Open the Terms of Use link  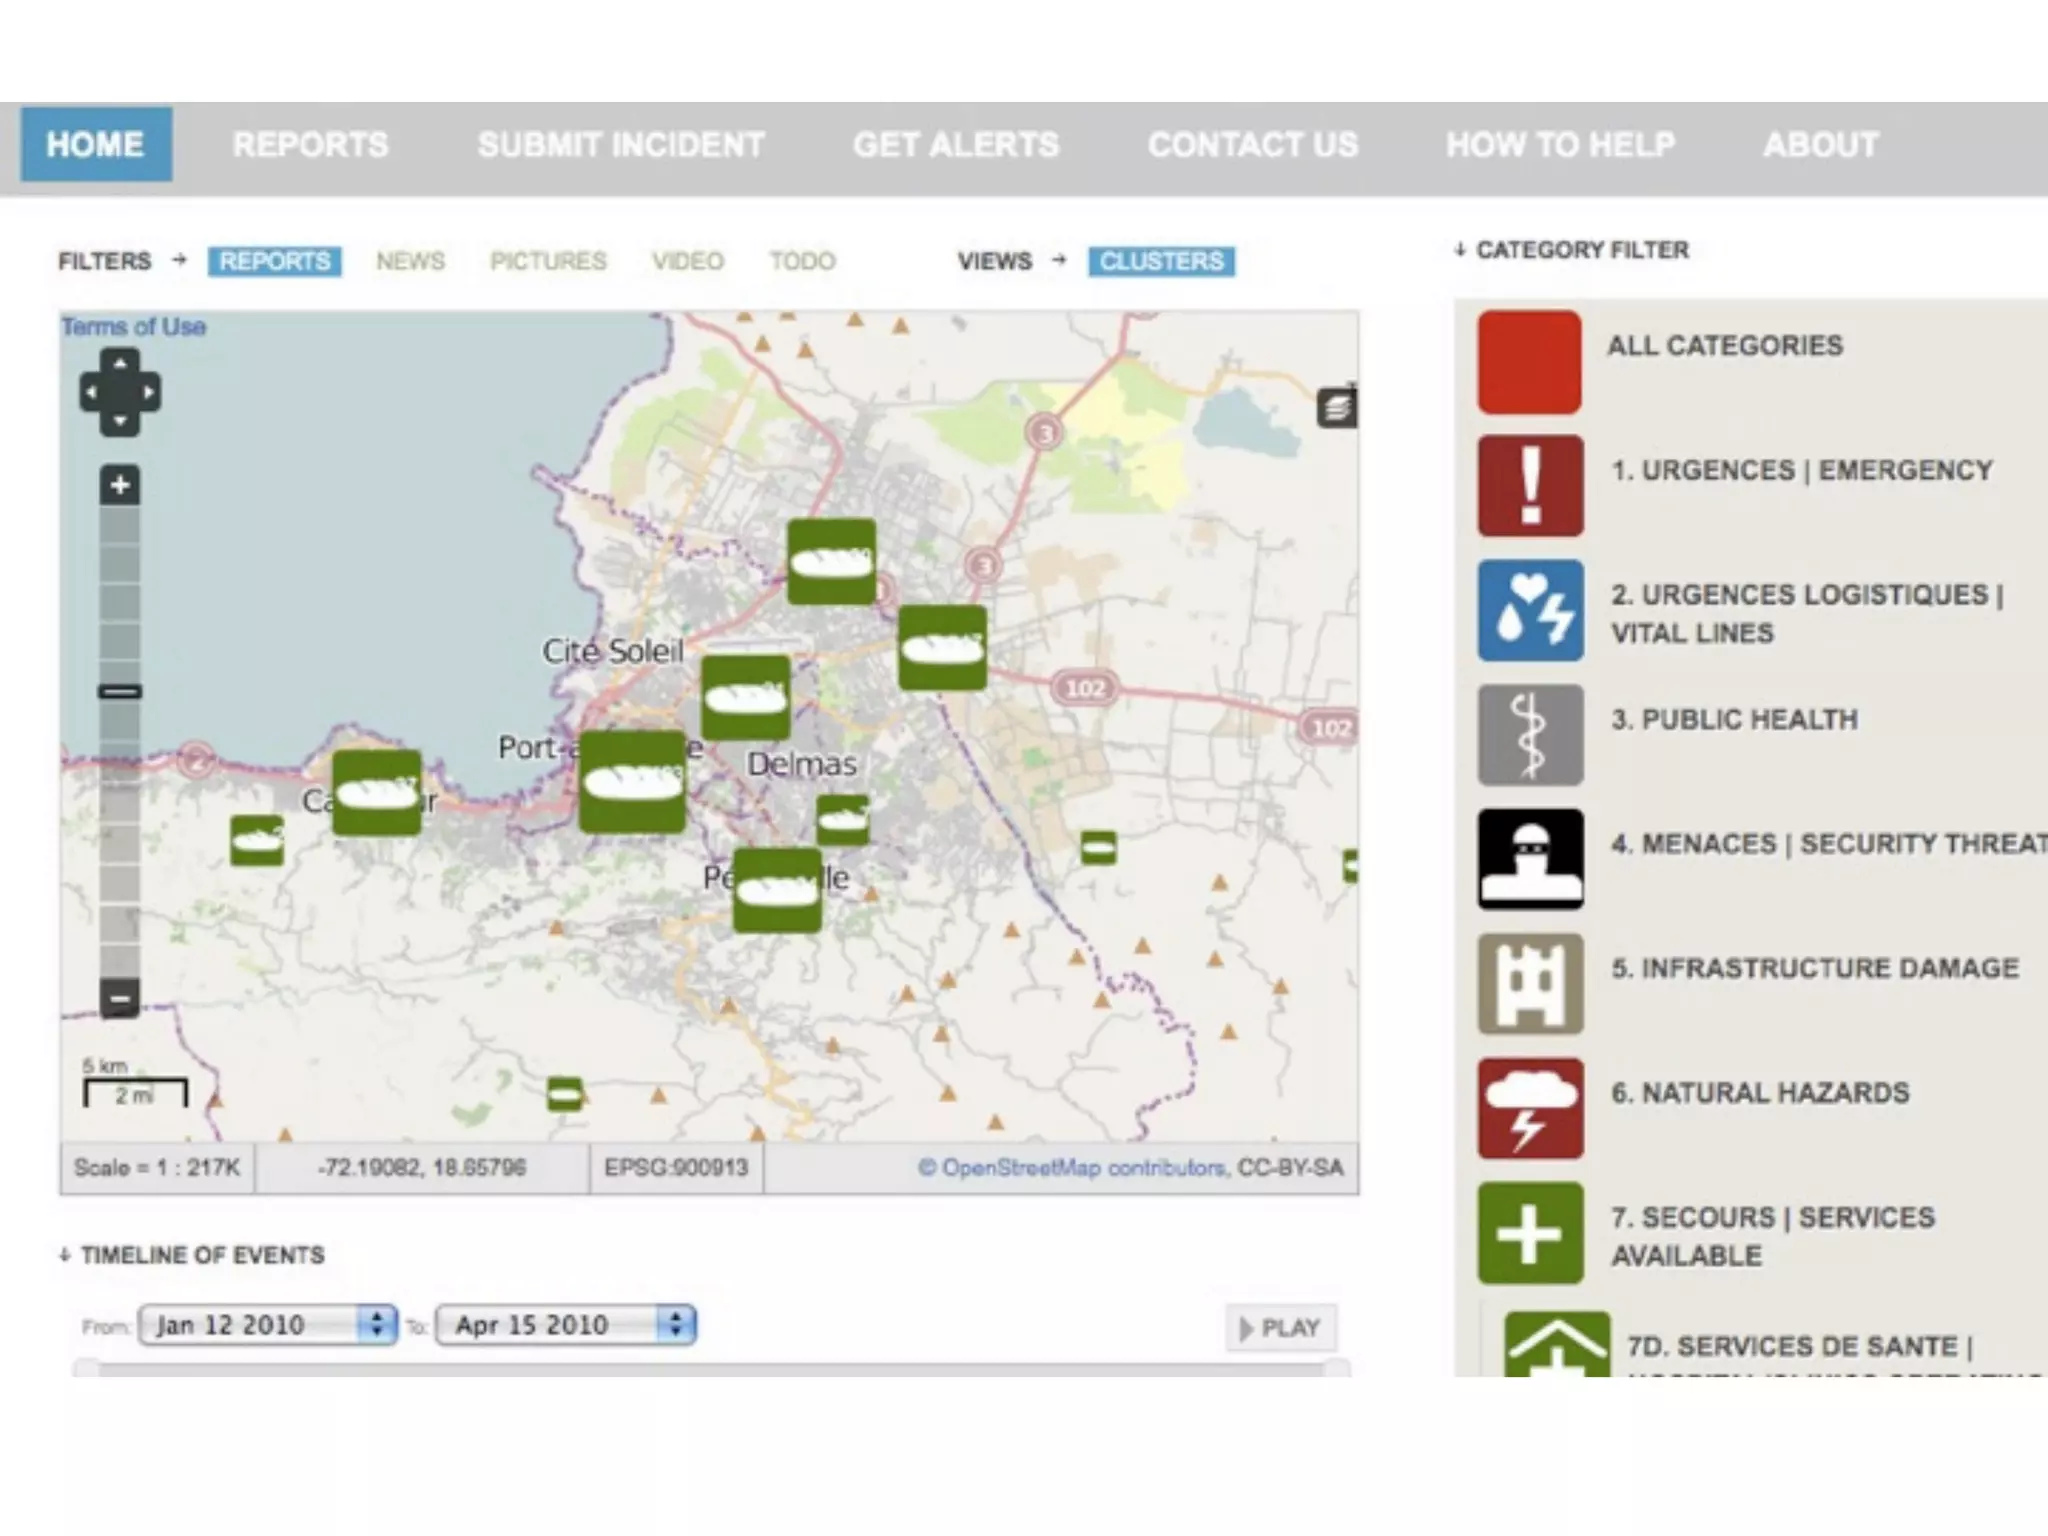click(x=134, y=327)
